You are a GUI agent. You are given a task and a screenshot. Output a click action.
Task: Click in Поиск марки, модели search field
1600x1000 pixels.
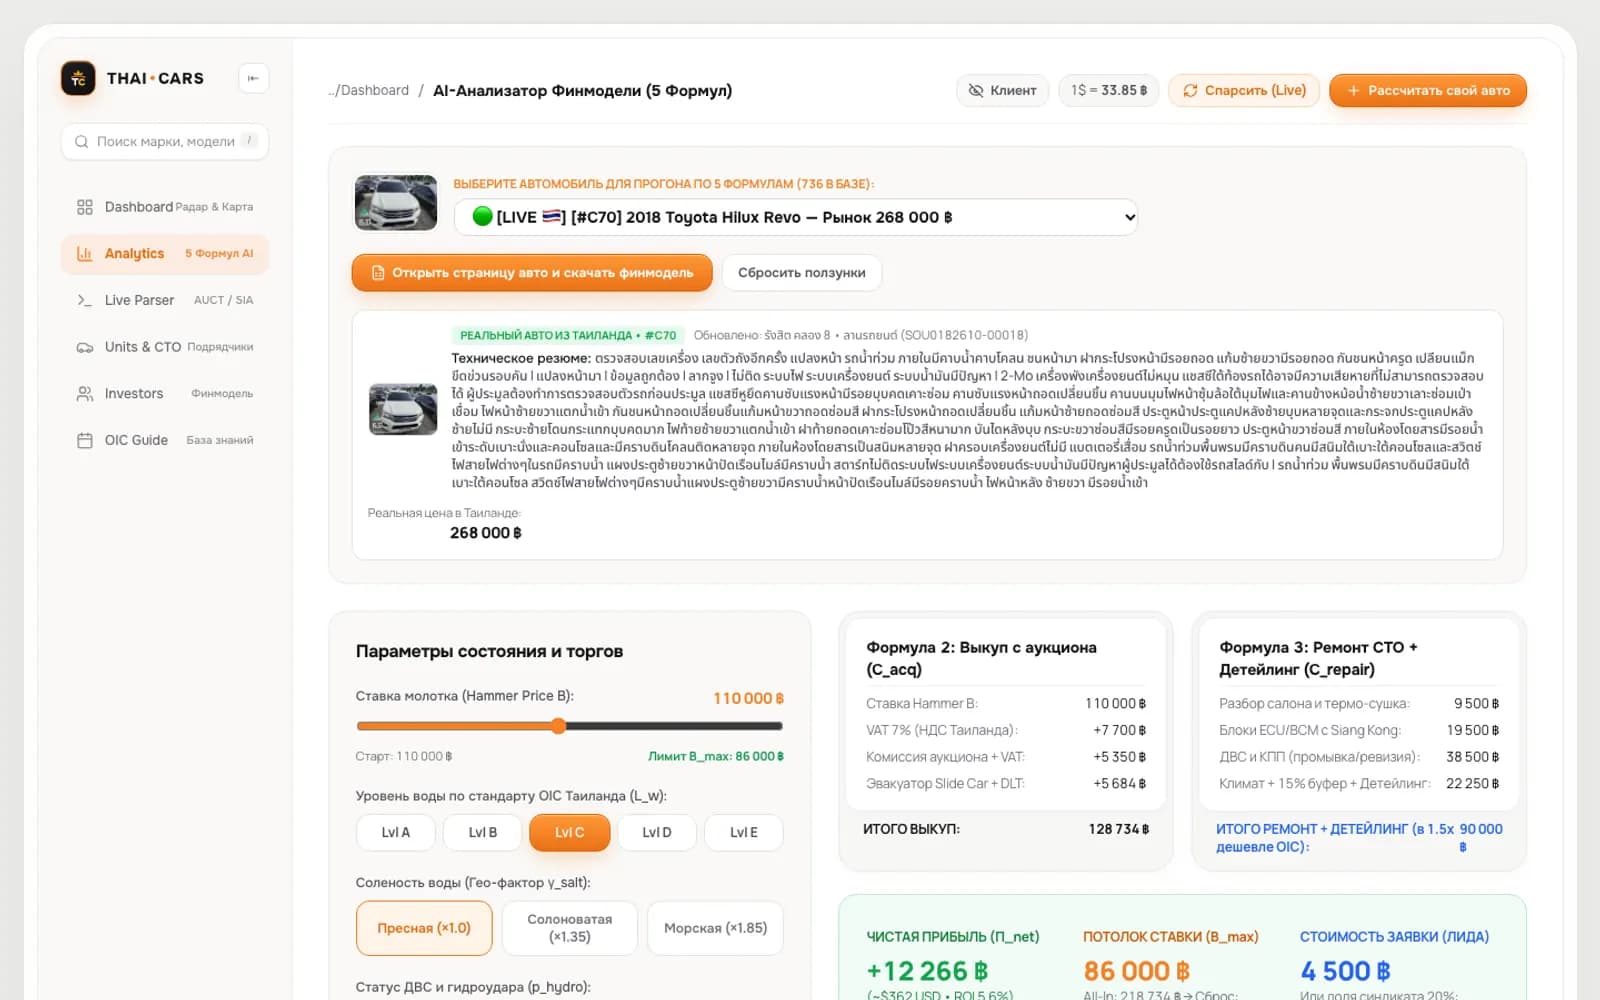click(x=165, y=142)
